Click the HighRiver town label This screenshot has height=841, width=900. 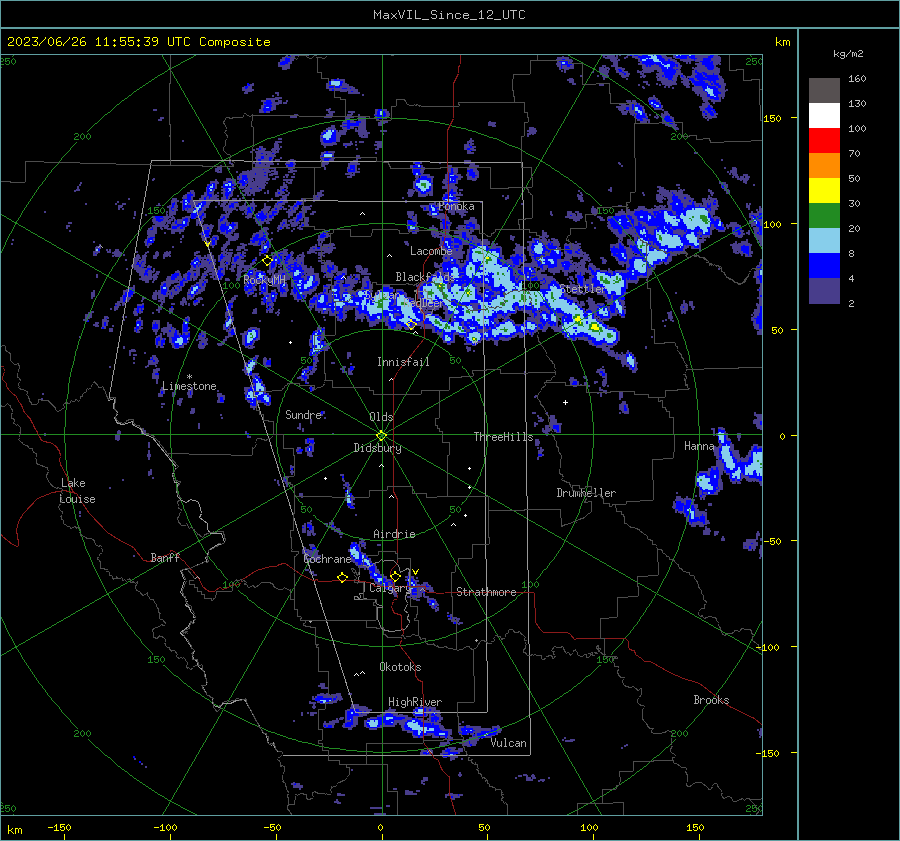(415, 702)
